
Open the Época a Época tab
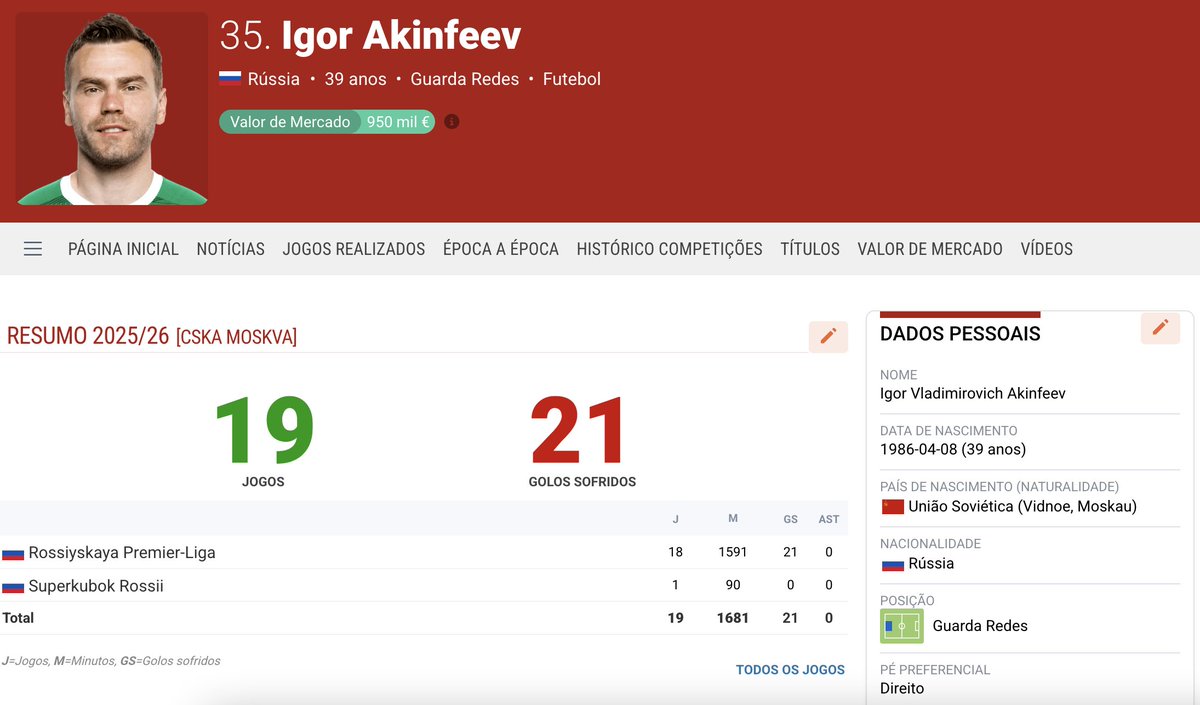click(501, 249)
